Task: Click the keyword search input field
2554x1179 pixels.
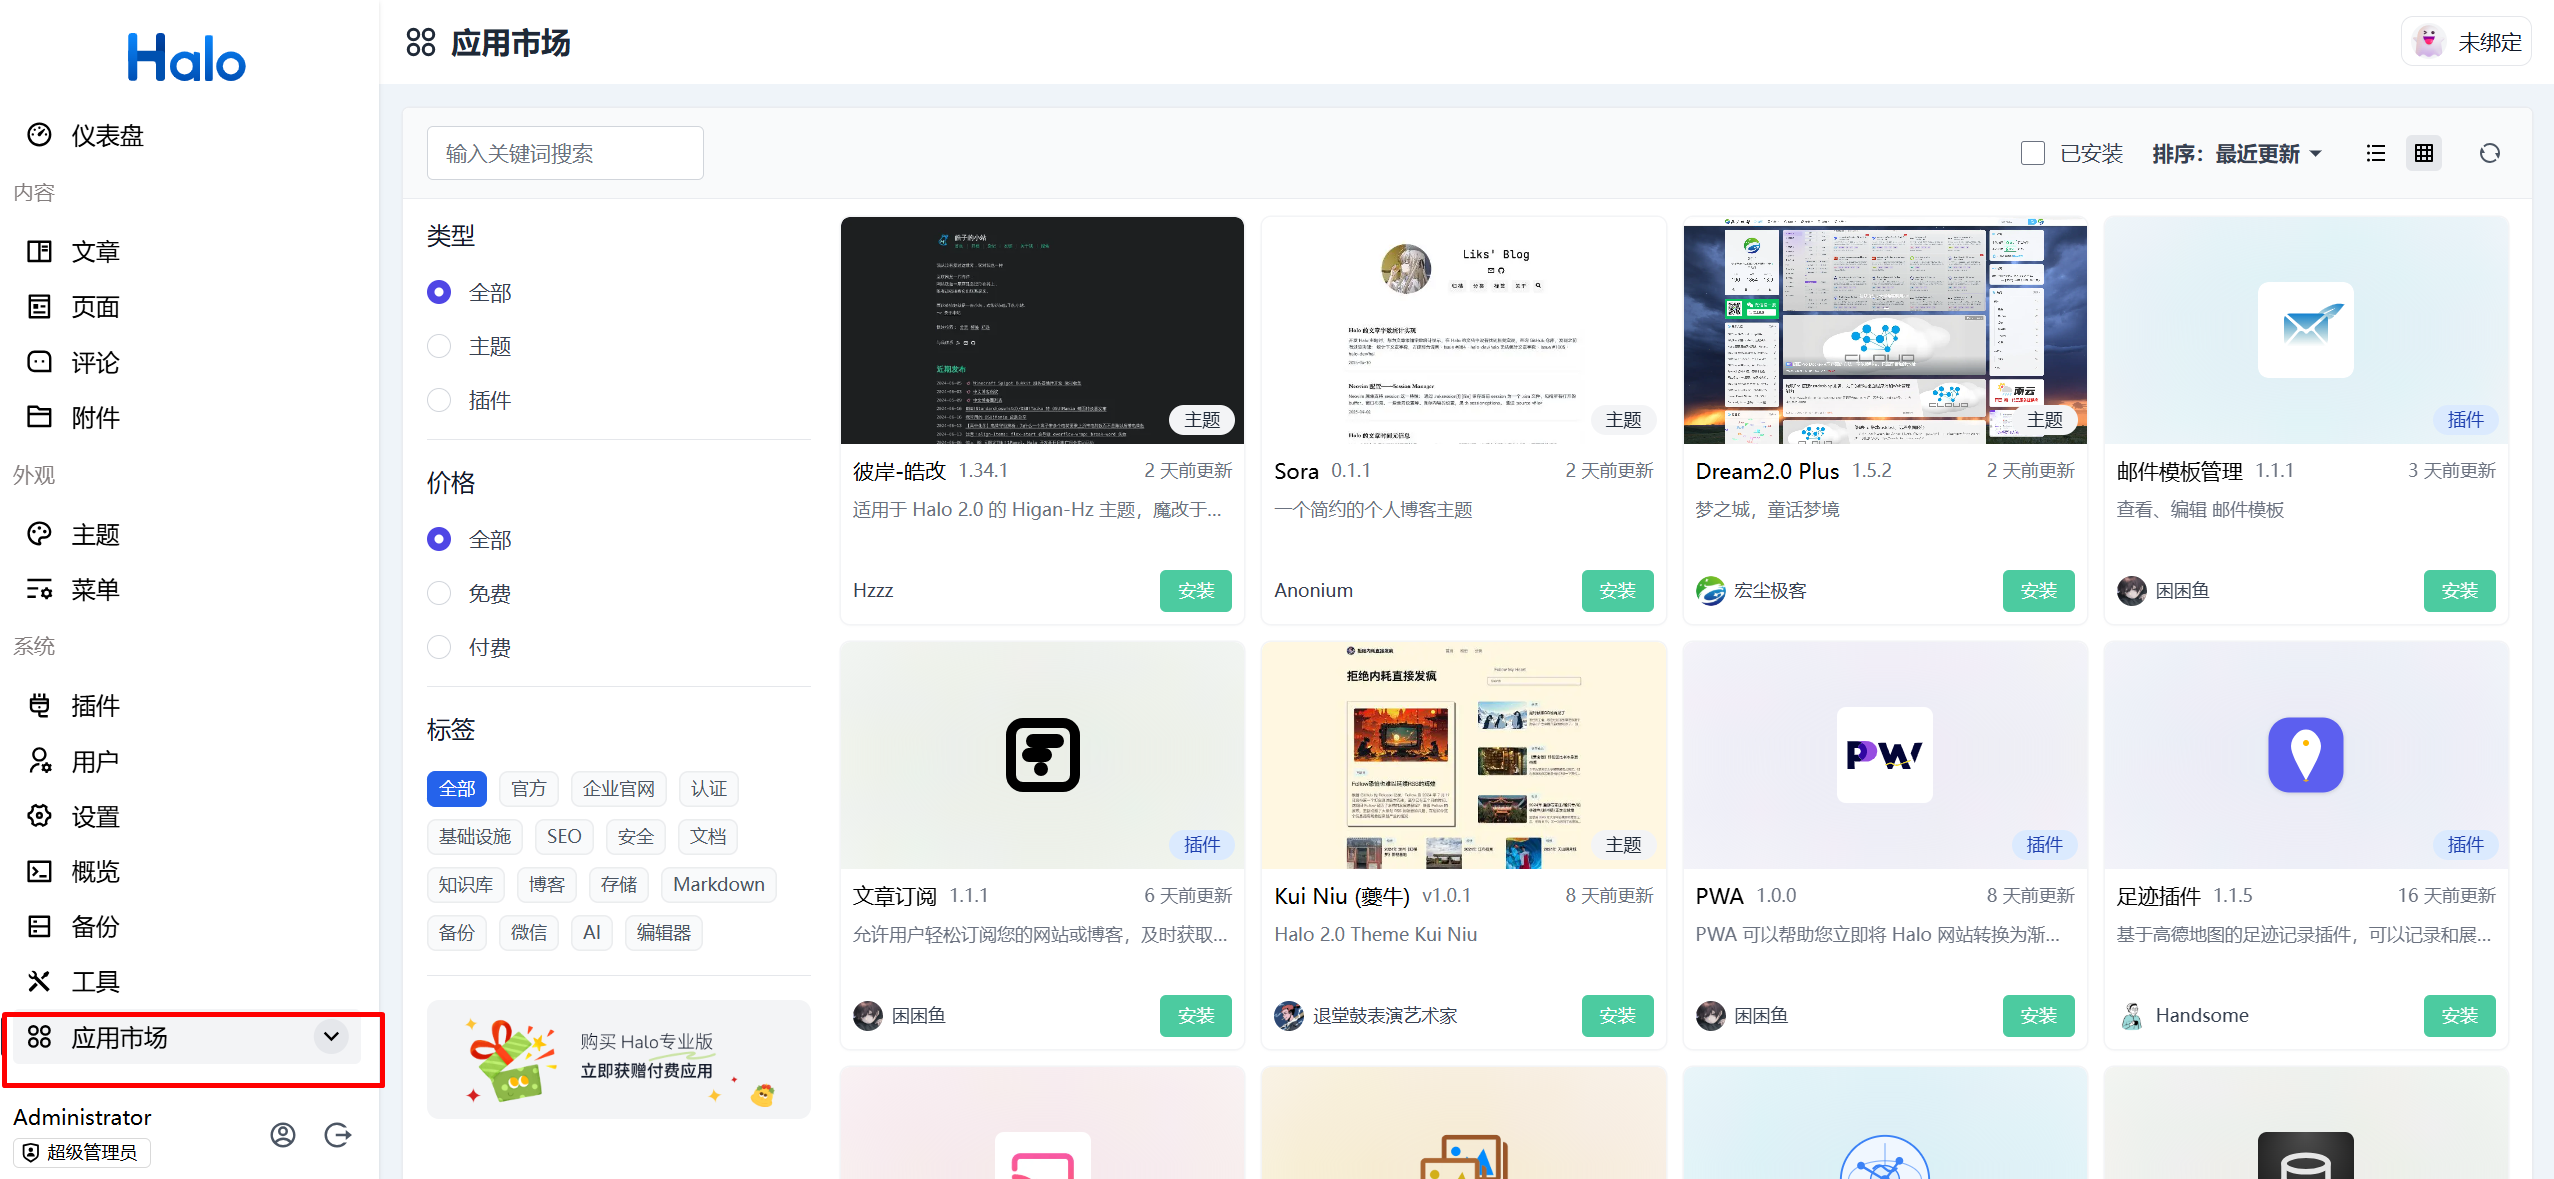Action: tap(565, 153)
